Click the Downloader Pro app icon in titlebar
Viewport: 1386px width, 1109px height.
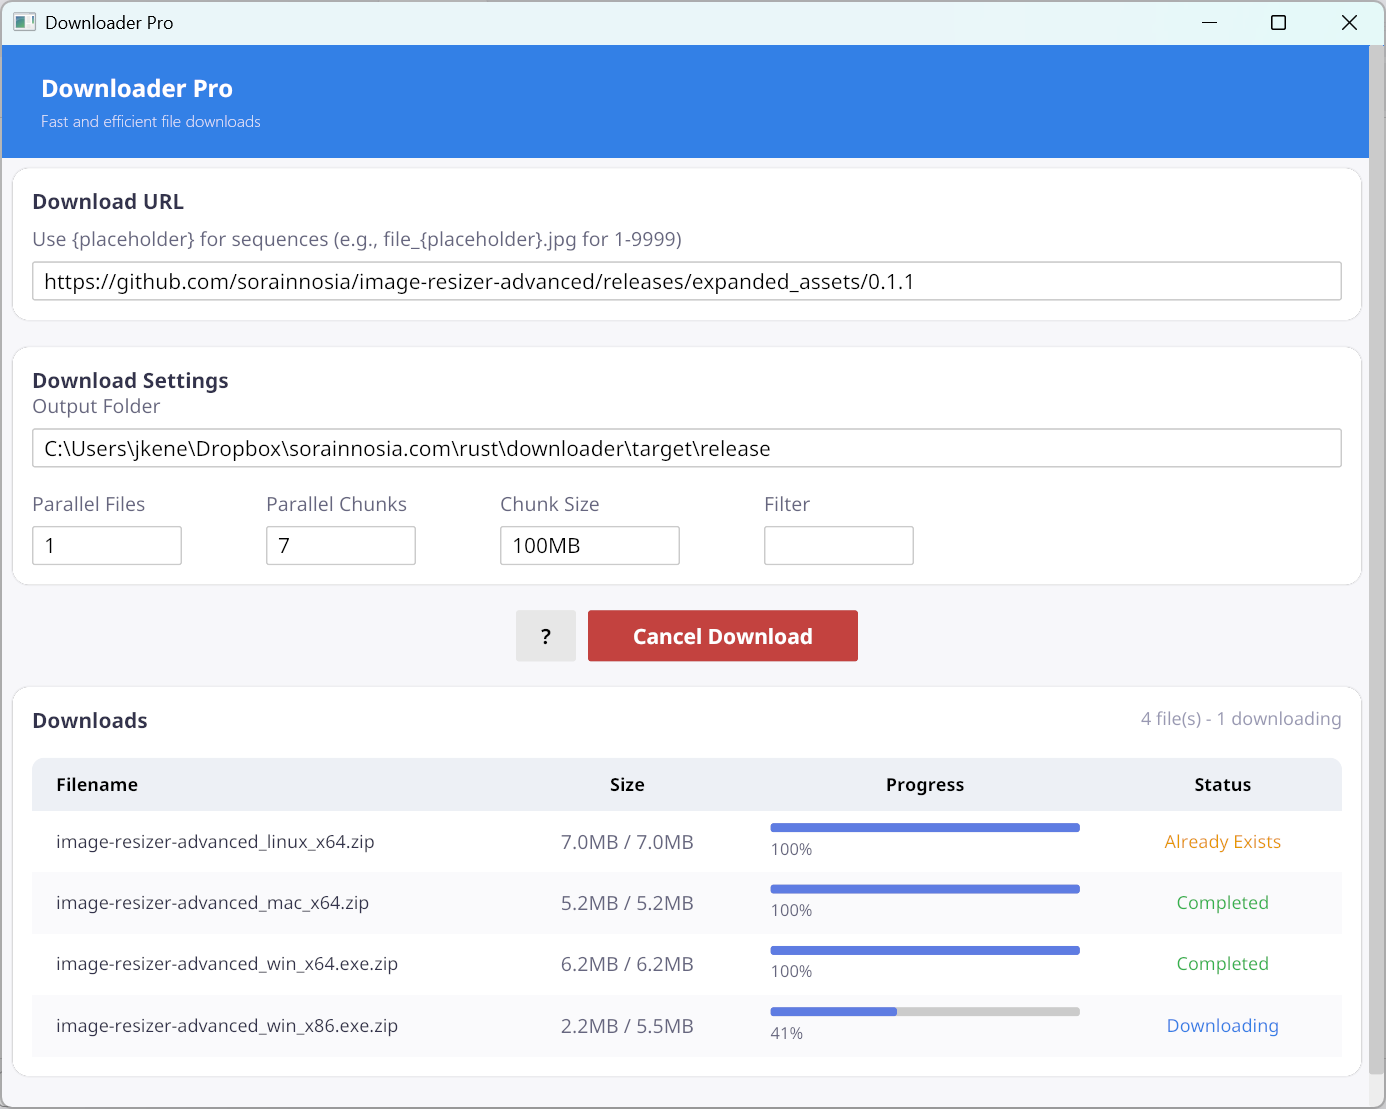pyautogui.click(x=24, y=22)
